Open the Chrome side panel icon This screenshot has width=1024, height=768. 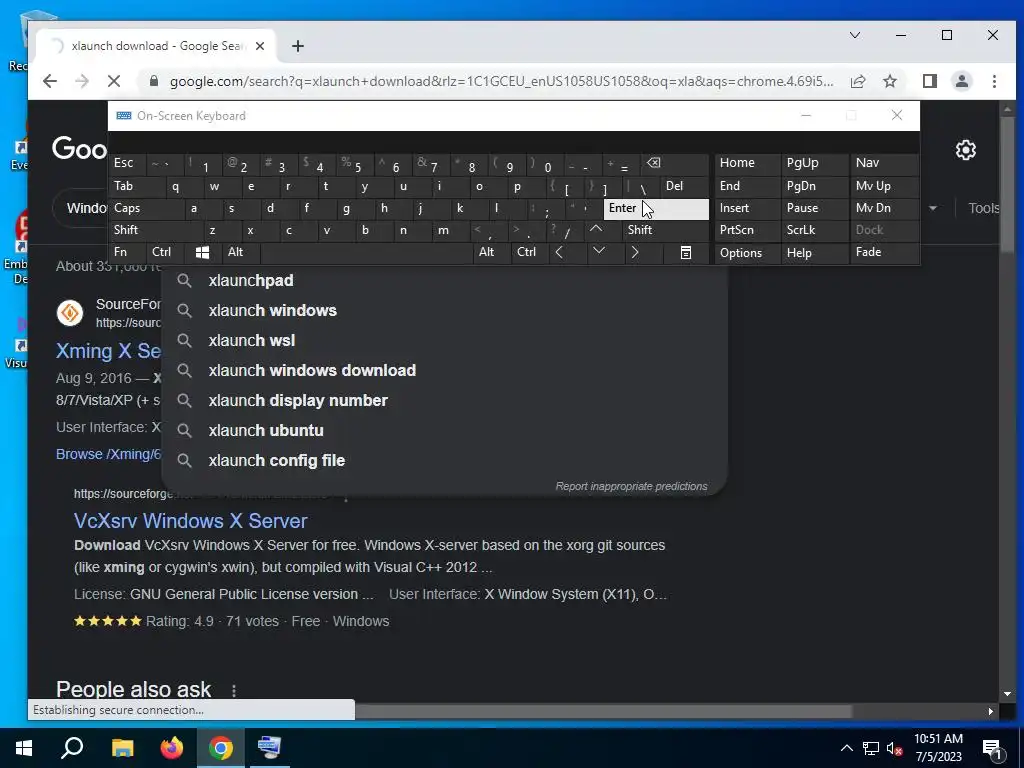(930, 81)
